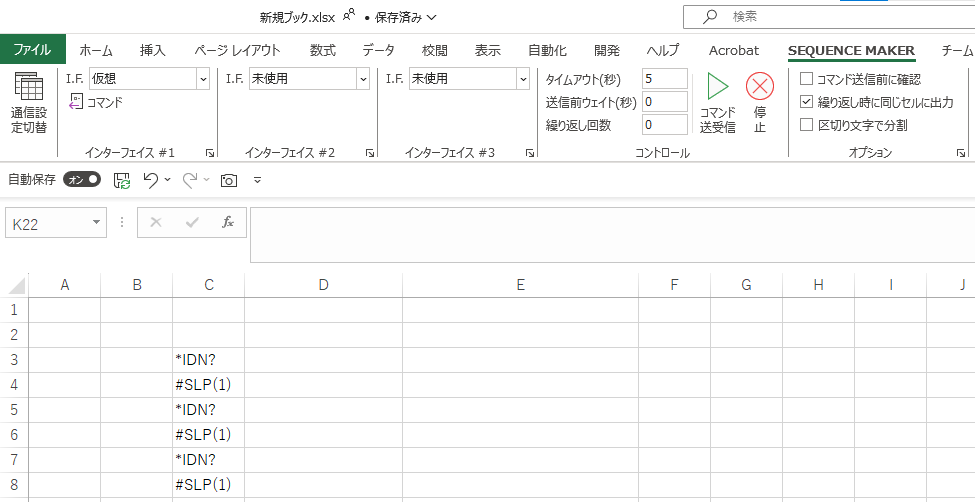Click the camera screenshot icon
The width and height of the screenshot is (975, 502).
tap(229, 180)
